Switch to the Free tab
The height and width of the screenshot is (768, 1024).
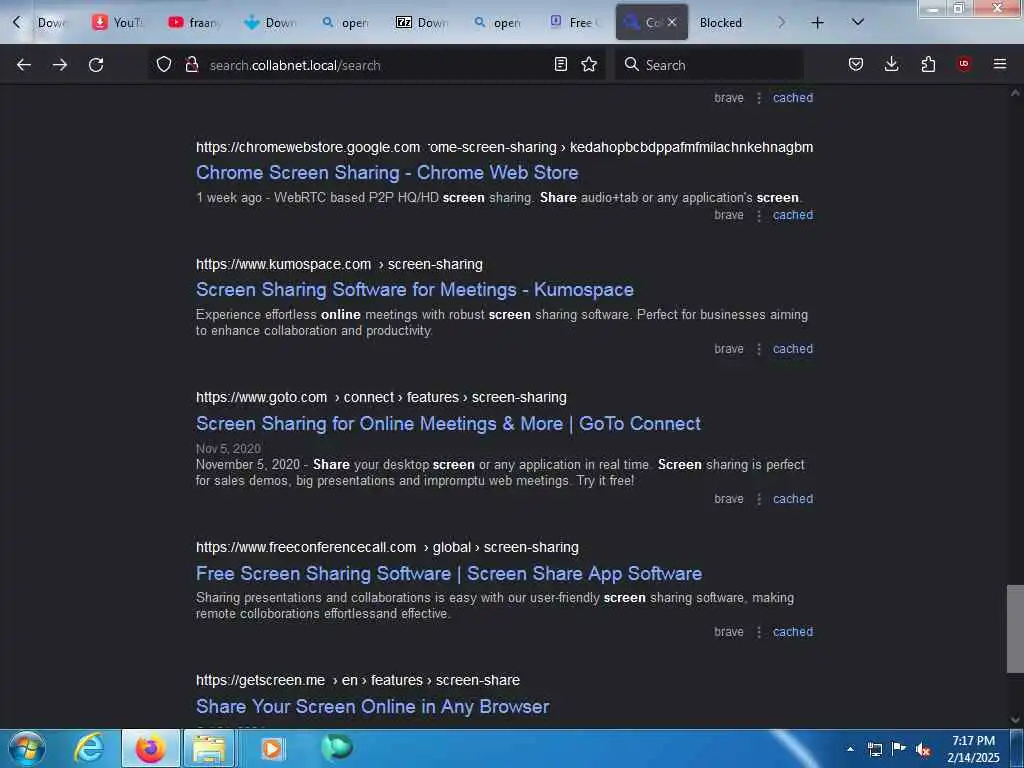[574, 23]
